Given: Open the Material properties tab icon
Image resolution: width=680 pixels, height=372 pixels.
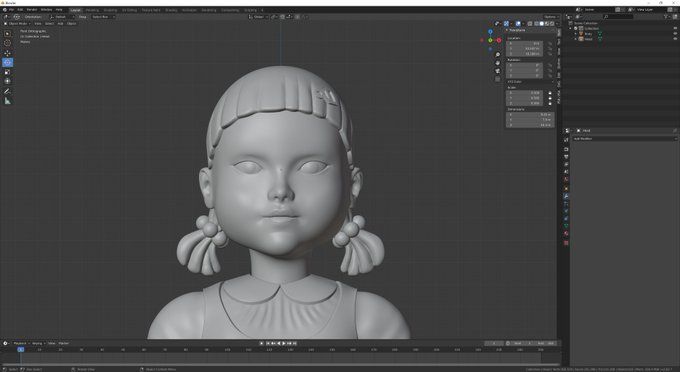Looking at the screenshot, I should [566, 233].
